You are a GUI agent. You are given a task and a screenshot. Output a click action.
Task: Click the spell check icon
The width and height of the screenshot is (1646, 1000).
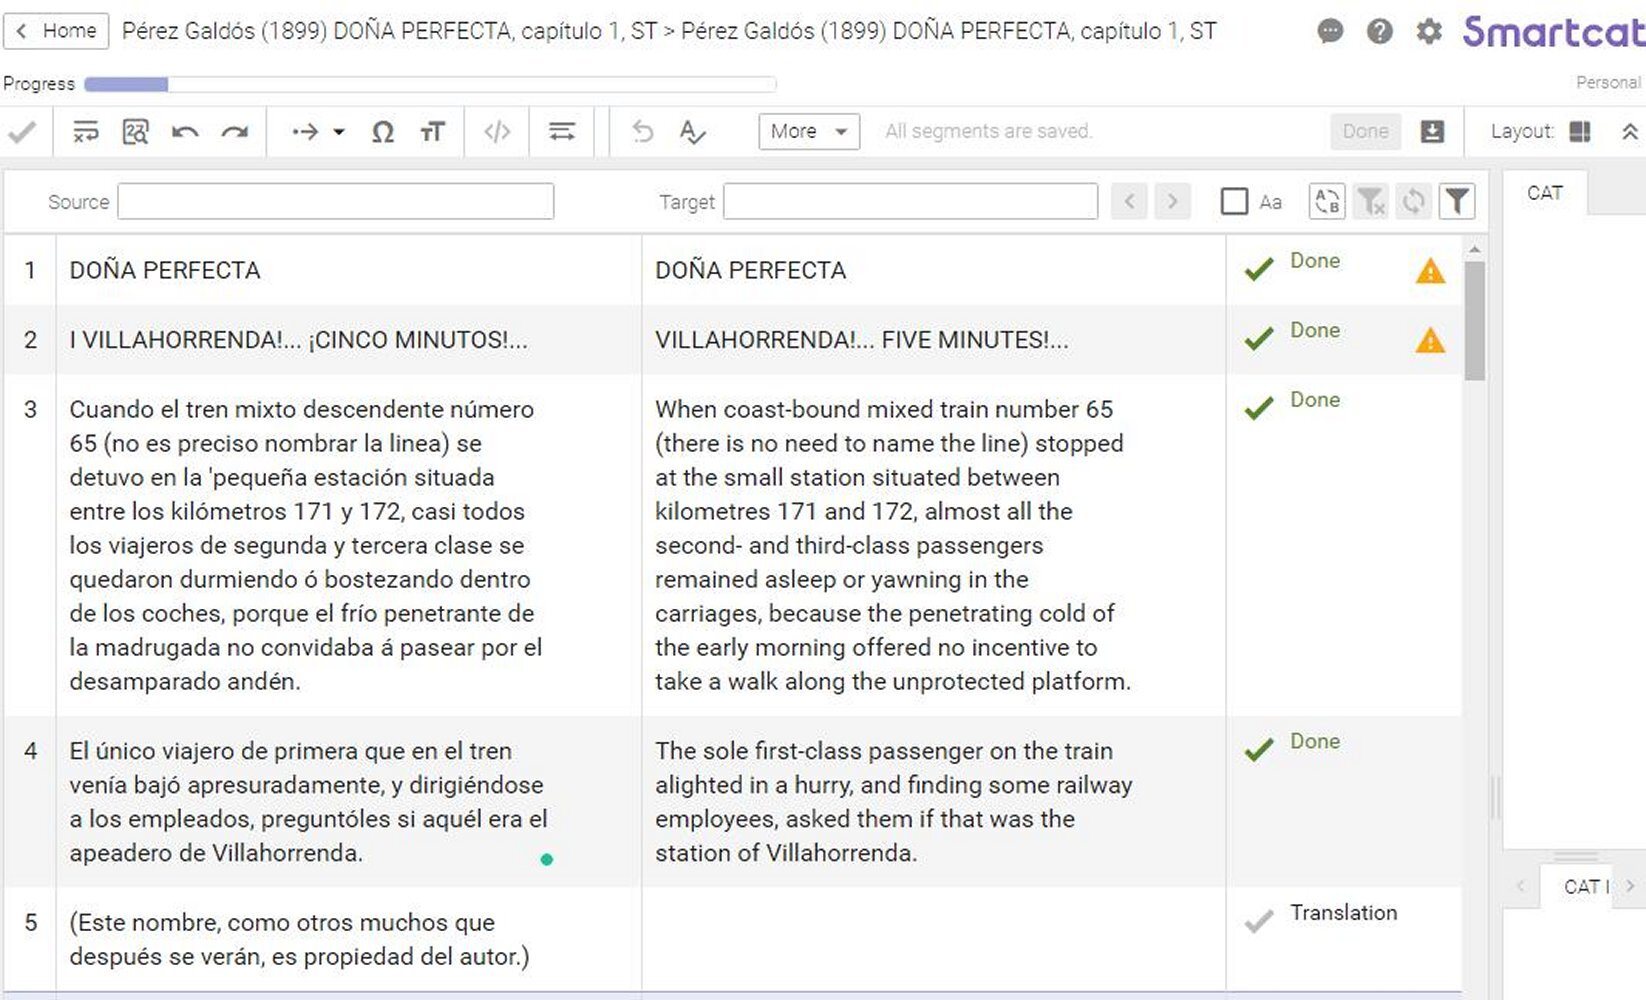click(x=692, y=132)
